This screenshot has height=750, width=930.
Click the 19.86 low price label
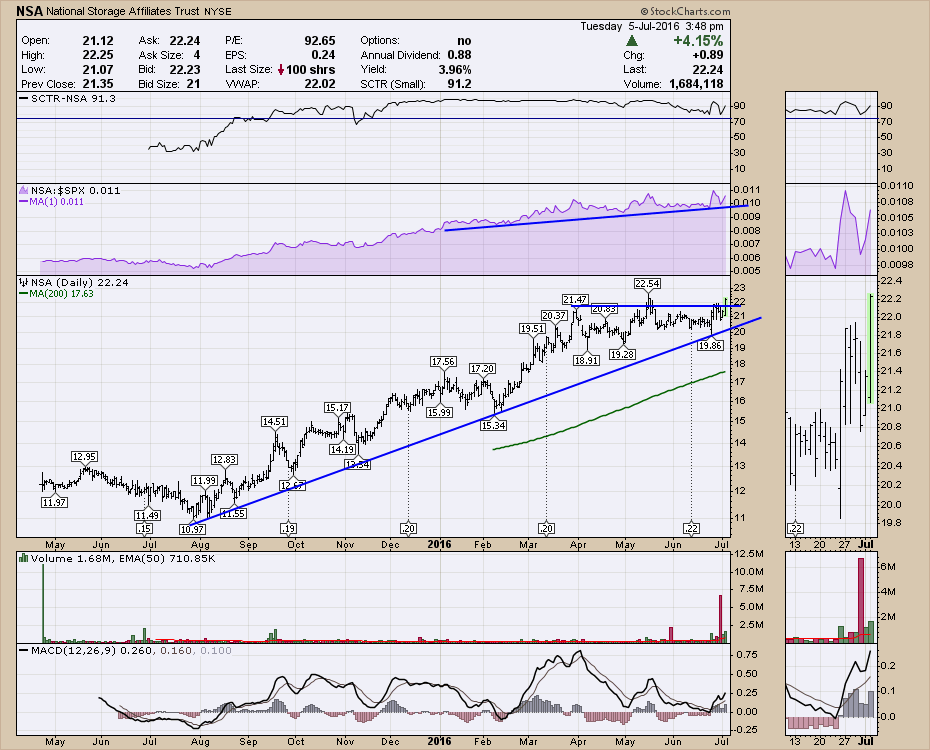pyautogui.click(x=710, y=345)
